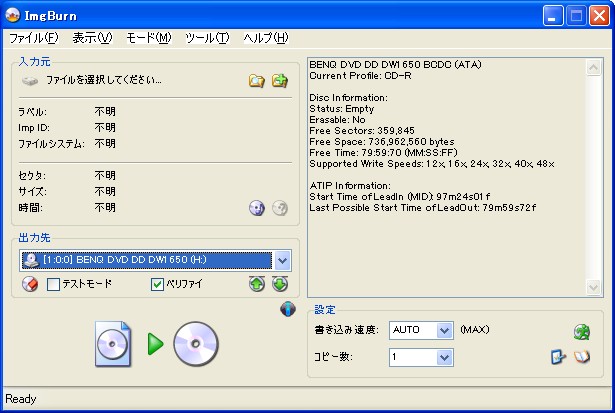The height and width of the screenshot is (413, 615).
Task: Click the Supported Write Speeds line
Action: (432, 164)
